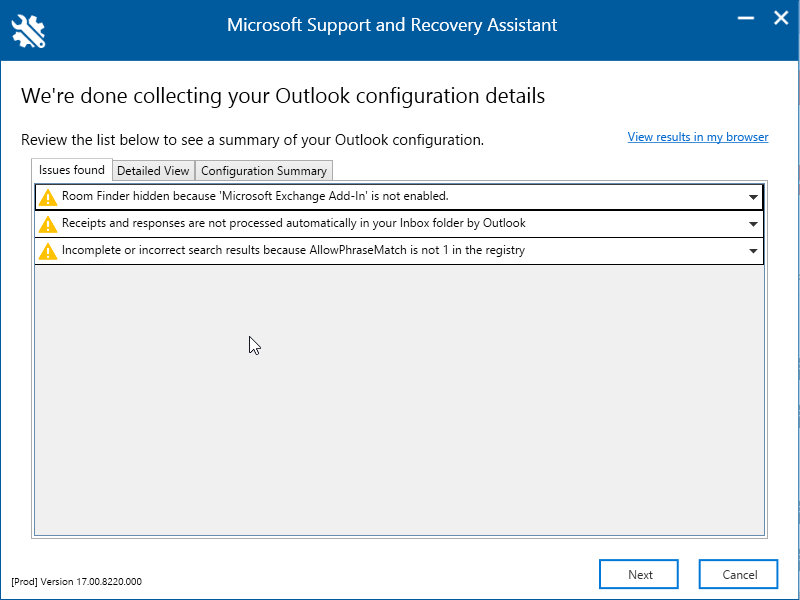Click warning icon beside Room Finder hidden issue
This screenshot has height=600, width=800.
point(48,197)
